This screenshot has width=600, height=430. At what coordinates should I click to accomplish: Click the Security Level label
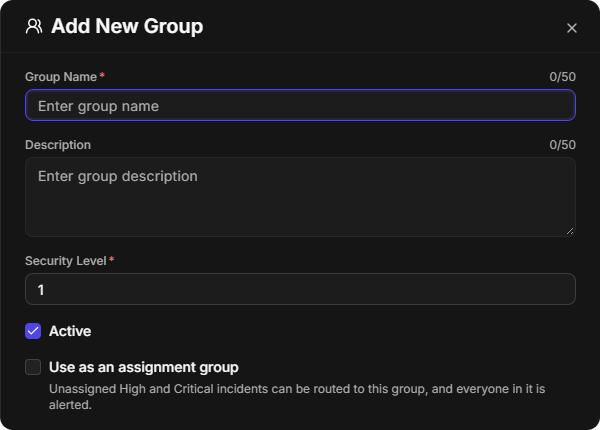(x=66, y=261)
